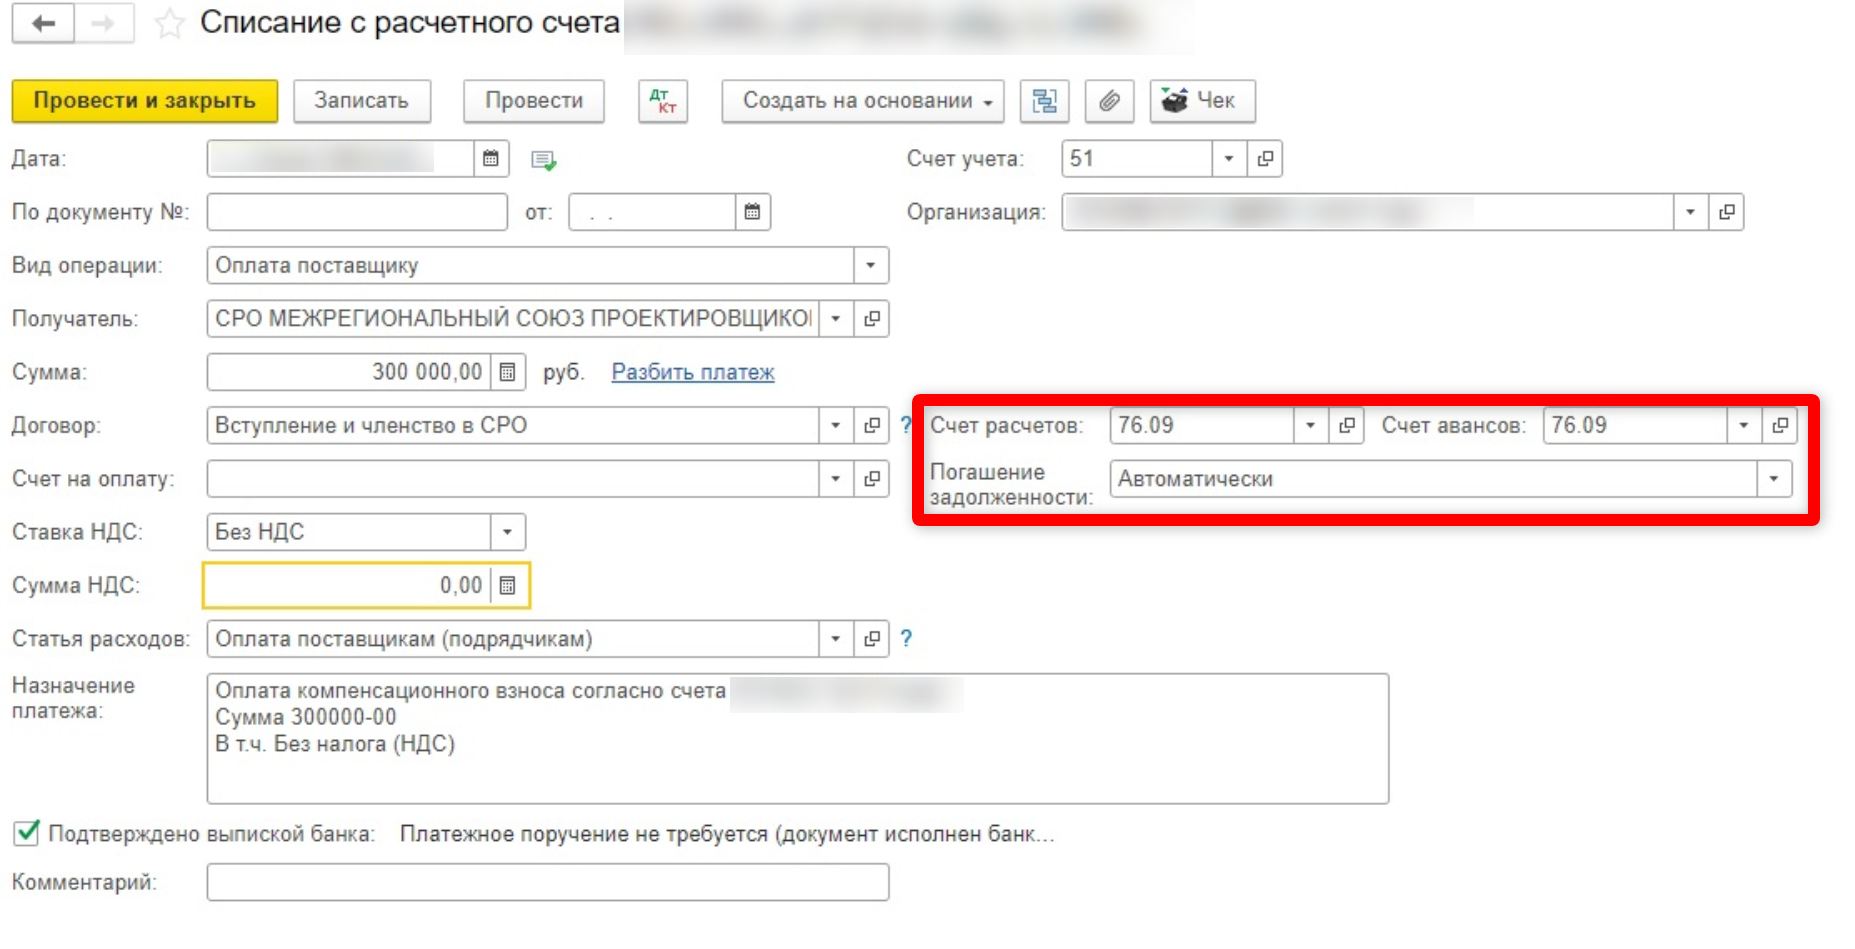
Task: Click the back navigation arrow
Action: [x=43, y=23]
